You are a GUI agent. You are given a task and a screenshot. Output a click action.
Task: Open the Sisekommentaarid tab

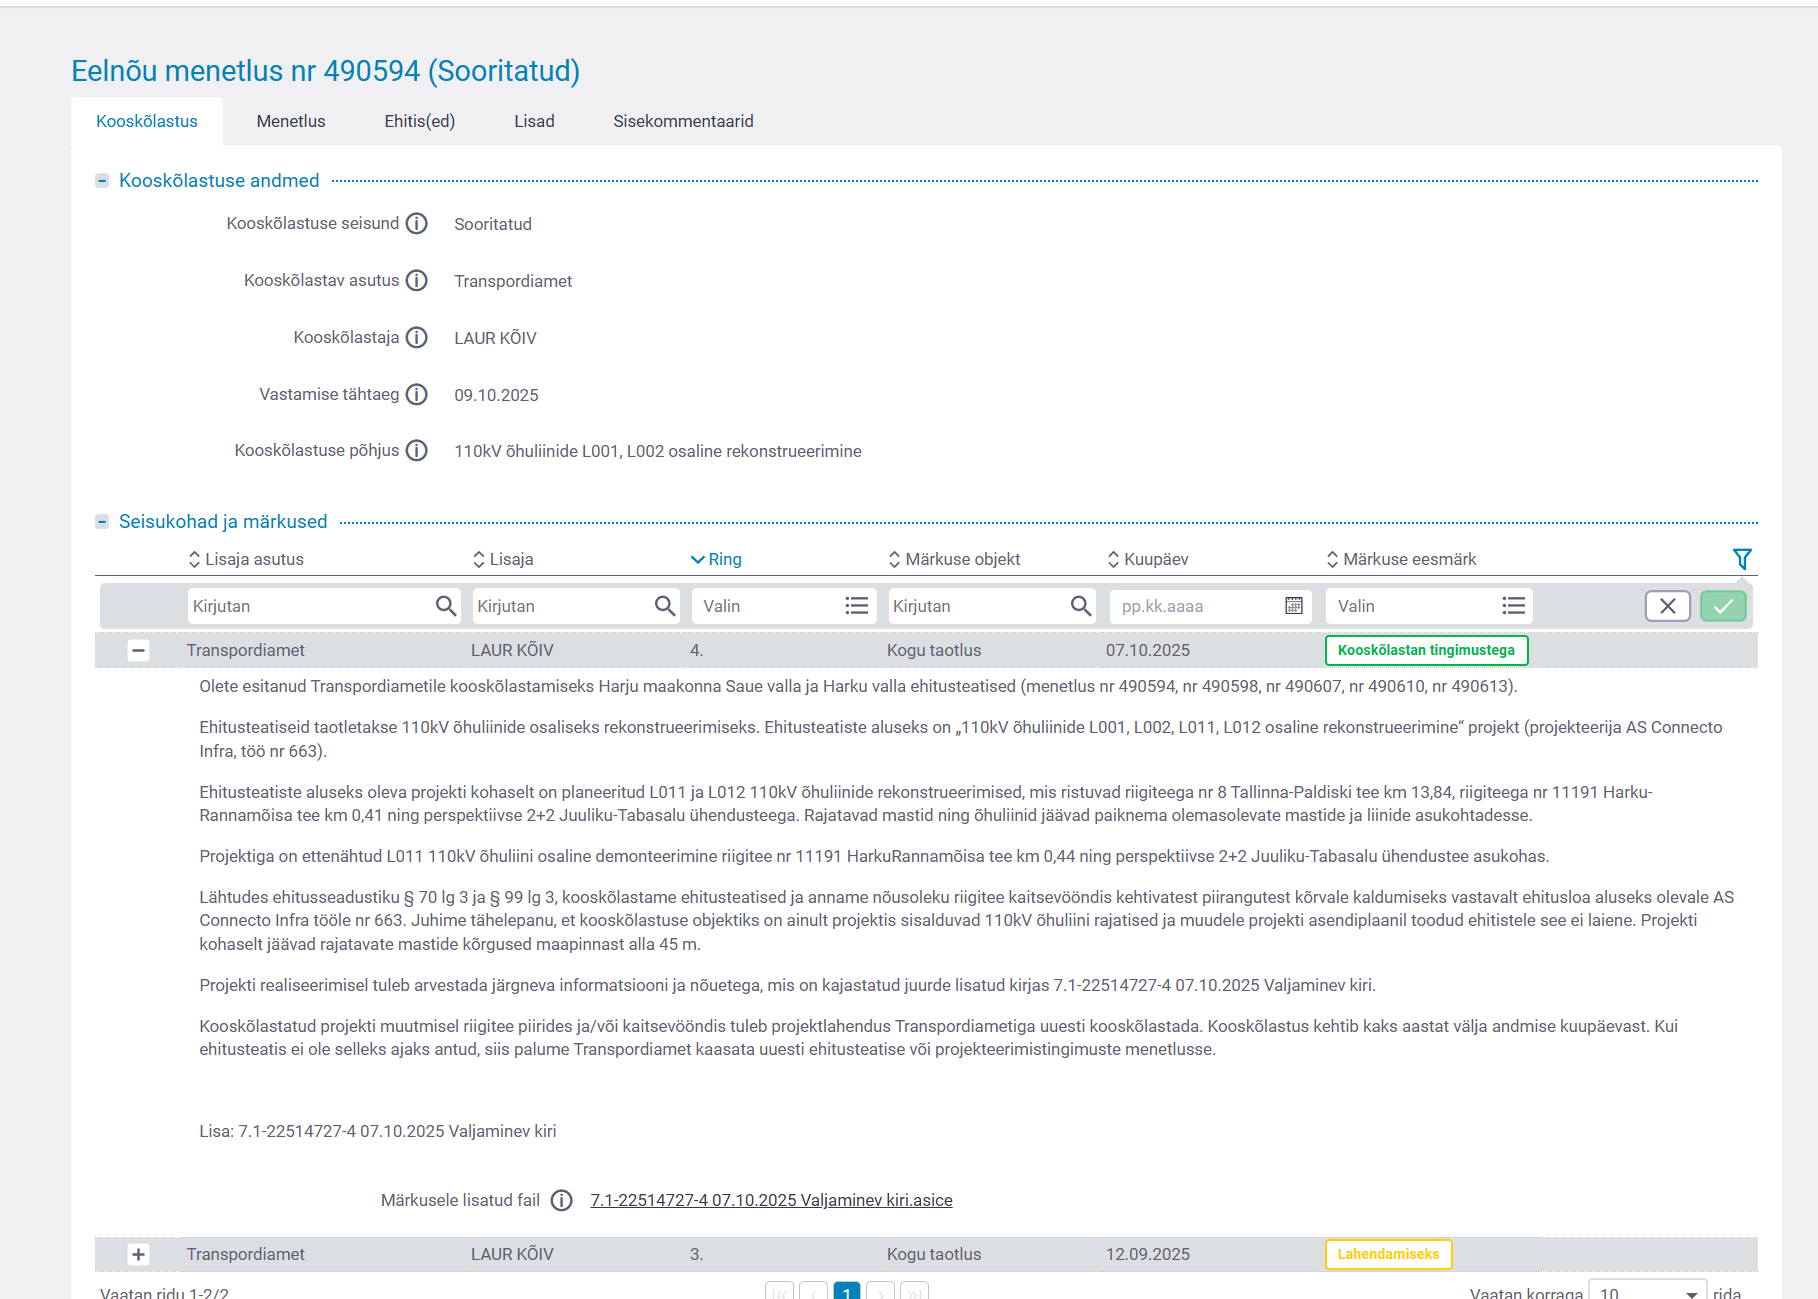click(683, 121)
